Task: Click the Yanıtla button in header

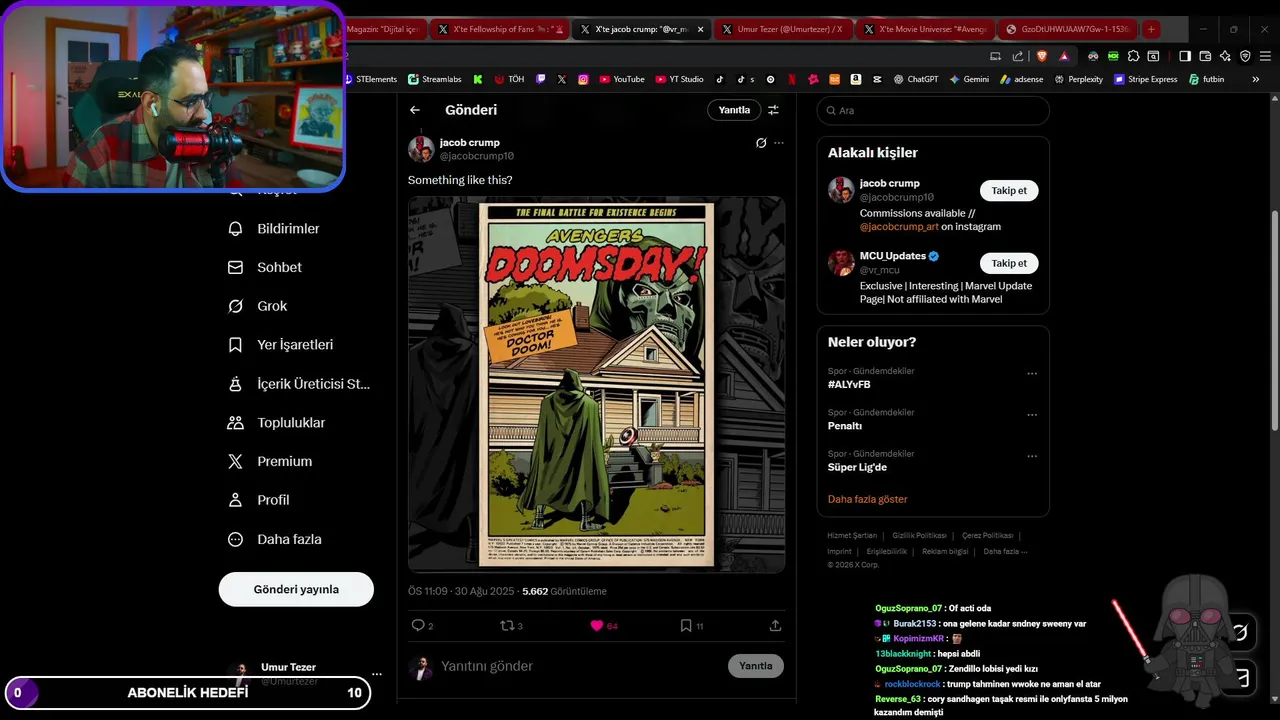Action: point(734,110)
